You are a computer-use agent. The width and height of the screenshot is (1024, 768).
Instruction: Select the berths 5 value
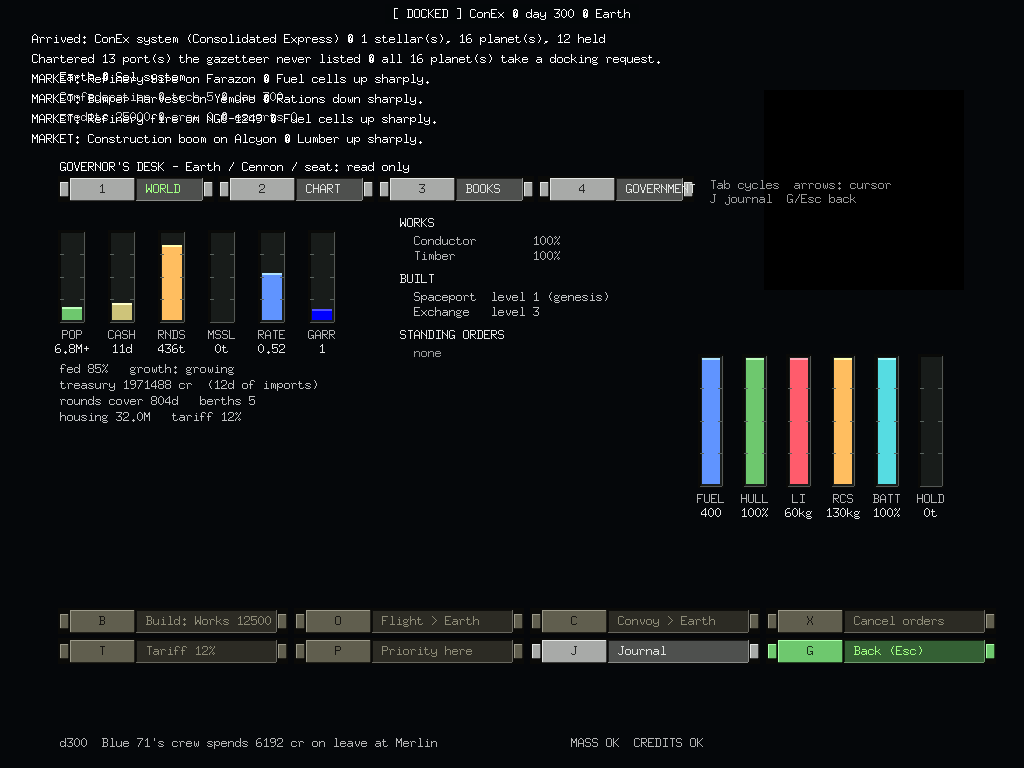[x=227, y=401]
